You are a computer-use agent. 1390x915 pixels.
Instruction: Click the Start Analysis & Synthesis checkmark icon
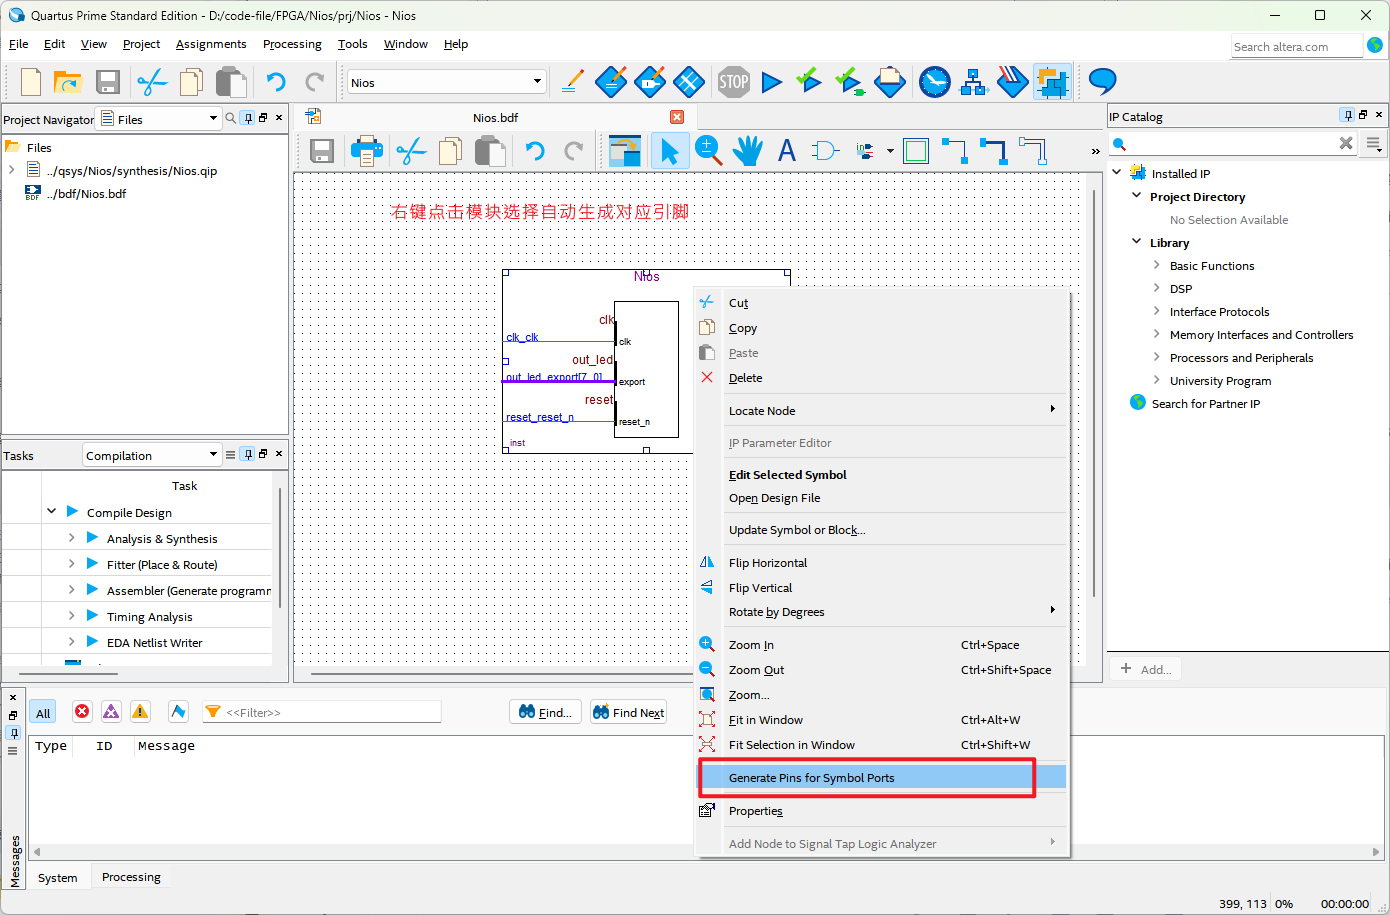tap(808, 81)
